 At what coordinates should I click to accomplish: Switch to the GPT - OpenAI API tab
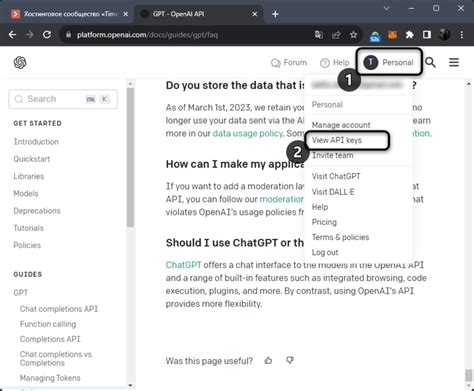[x=198, y=14]
